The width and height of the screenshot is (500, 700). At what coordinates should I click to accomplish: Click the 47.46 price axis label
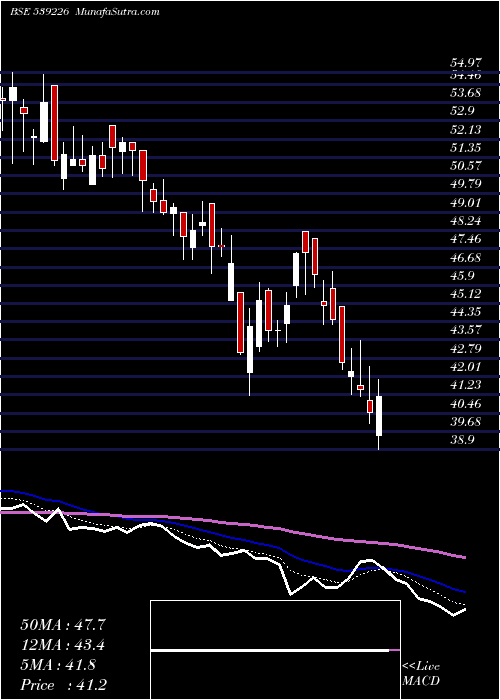tap(466, 239)
